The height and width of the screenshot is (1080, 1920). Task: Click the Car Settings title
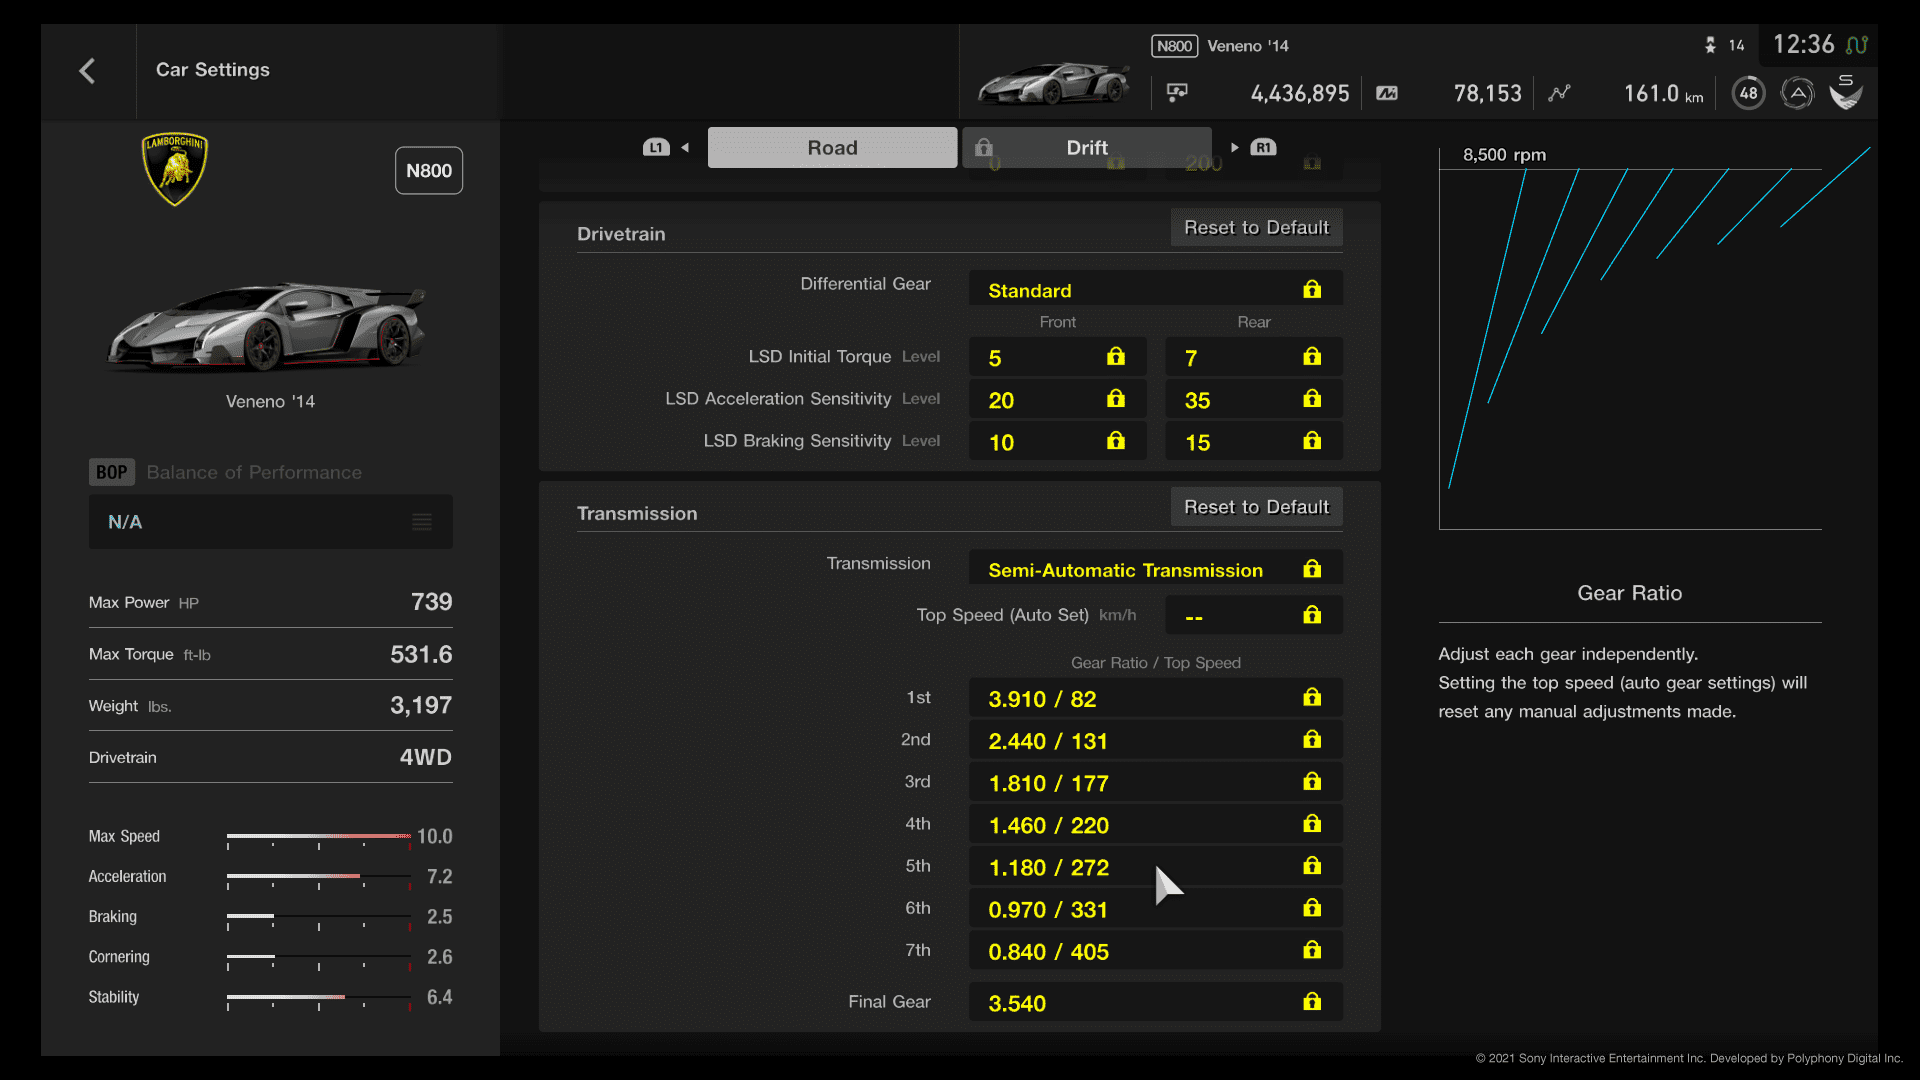click(213, 70)
